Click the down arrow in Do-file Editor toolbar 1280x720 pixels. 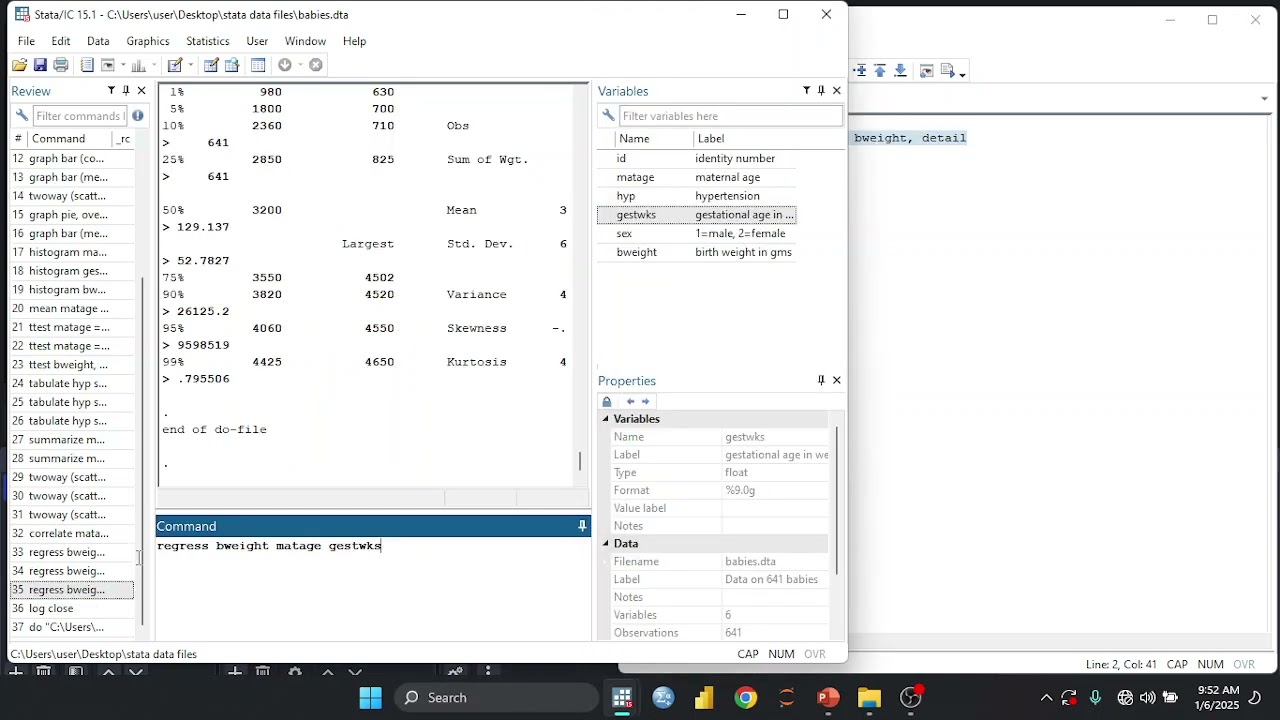900,71
